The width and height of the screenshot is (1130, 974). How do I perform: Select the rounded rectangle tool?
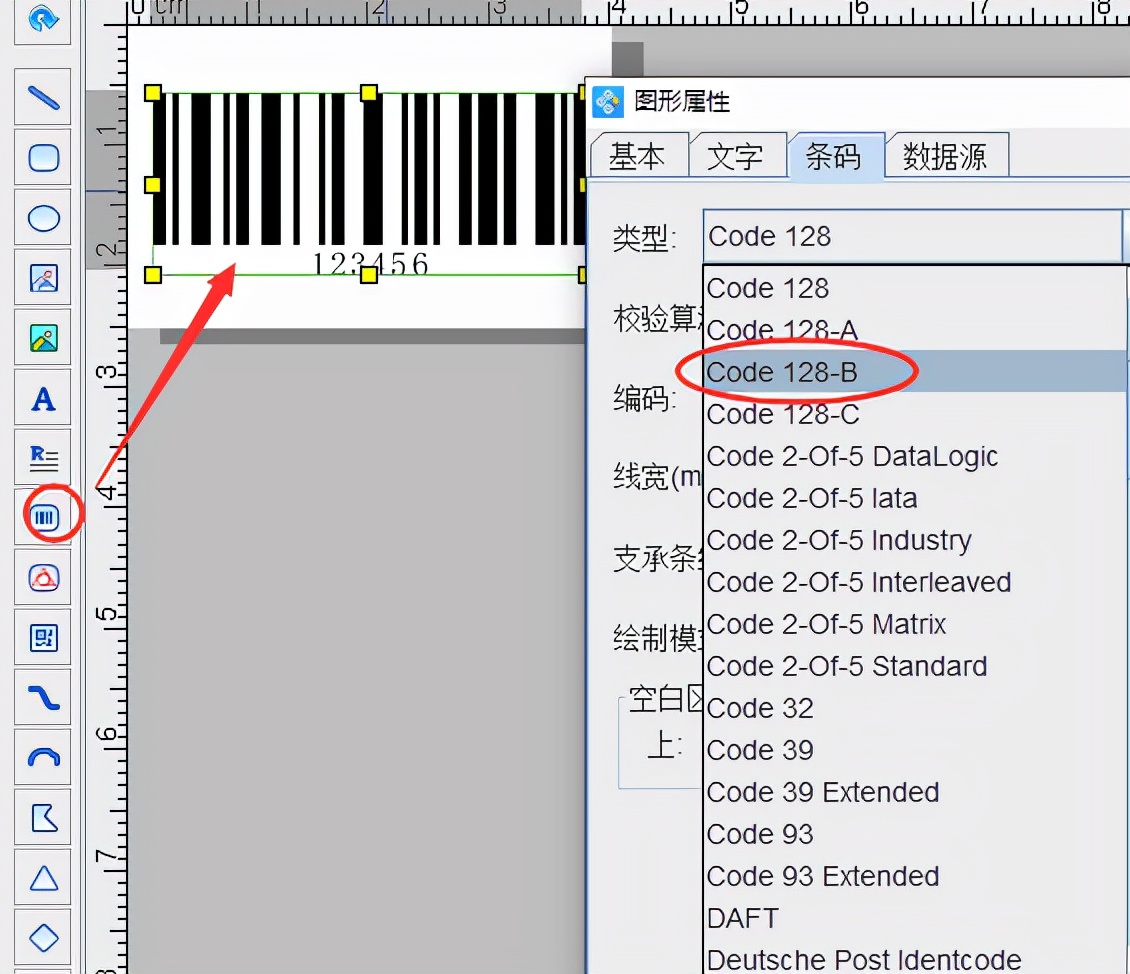[42, 157]
